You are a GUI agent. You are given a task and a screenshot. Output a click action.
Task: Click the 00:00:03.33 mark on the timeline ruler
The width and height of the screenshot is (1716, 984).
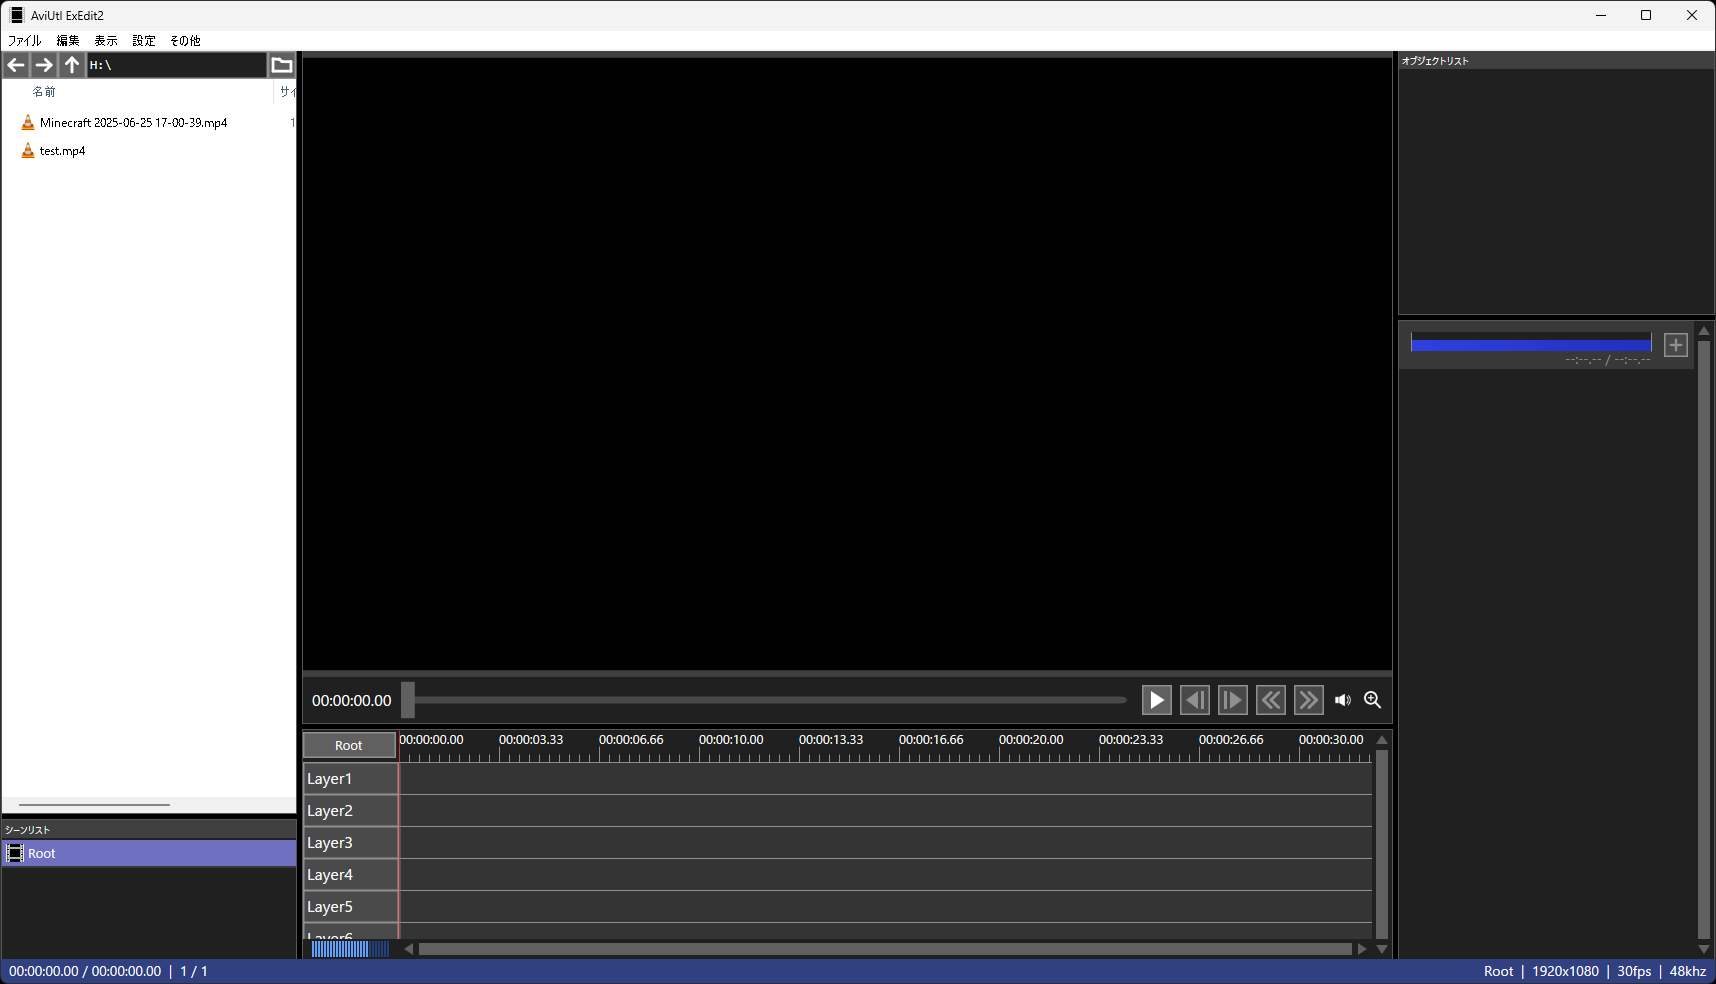tap(531, 740)
